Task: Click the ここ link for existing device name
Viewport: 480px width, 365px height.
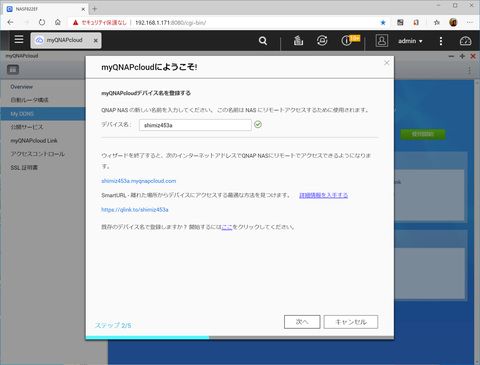Action: (x=227, y=227)
